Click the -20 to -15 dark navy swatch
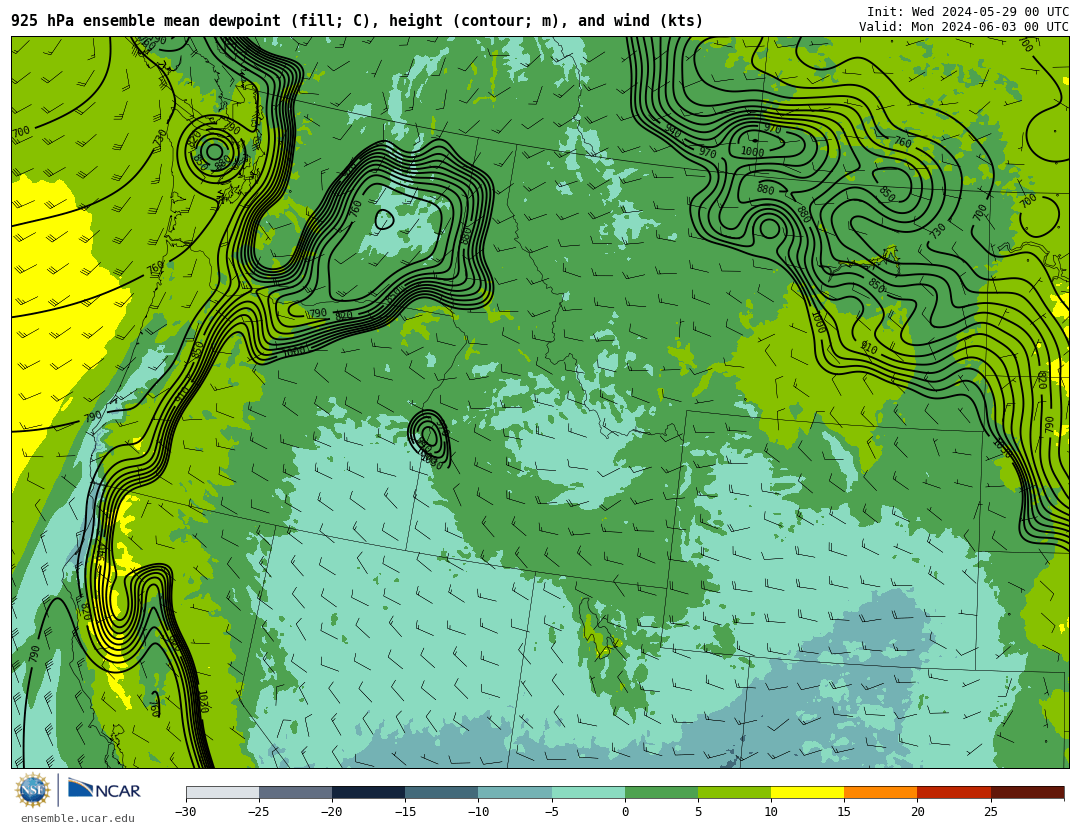 (368, 792)
